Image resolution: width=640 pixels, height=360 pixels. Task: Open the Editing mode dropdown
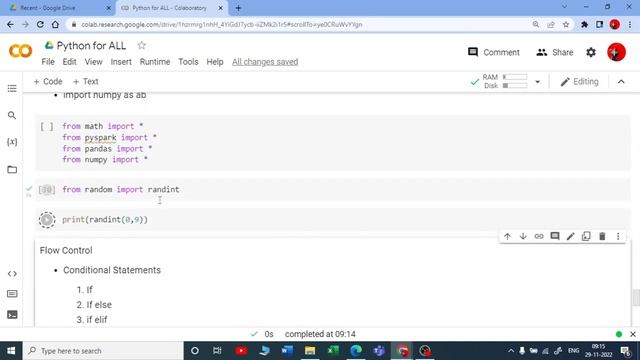(580, 82)
